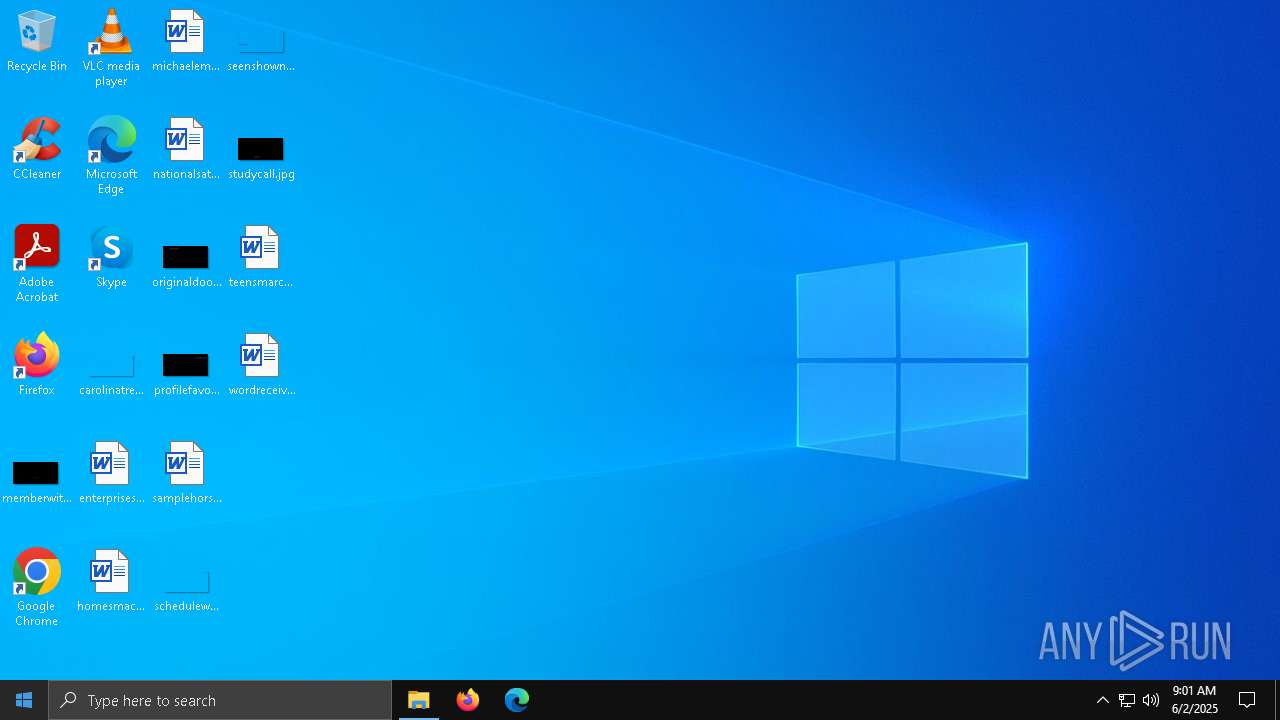
Task: Click the Show desktop sliver
Action: [x=1277, y=700]
